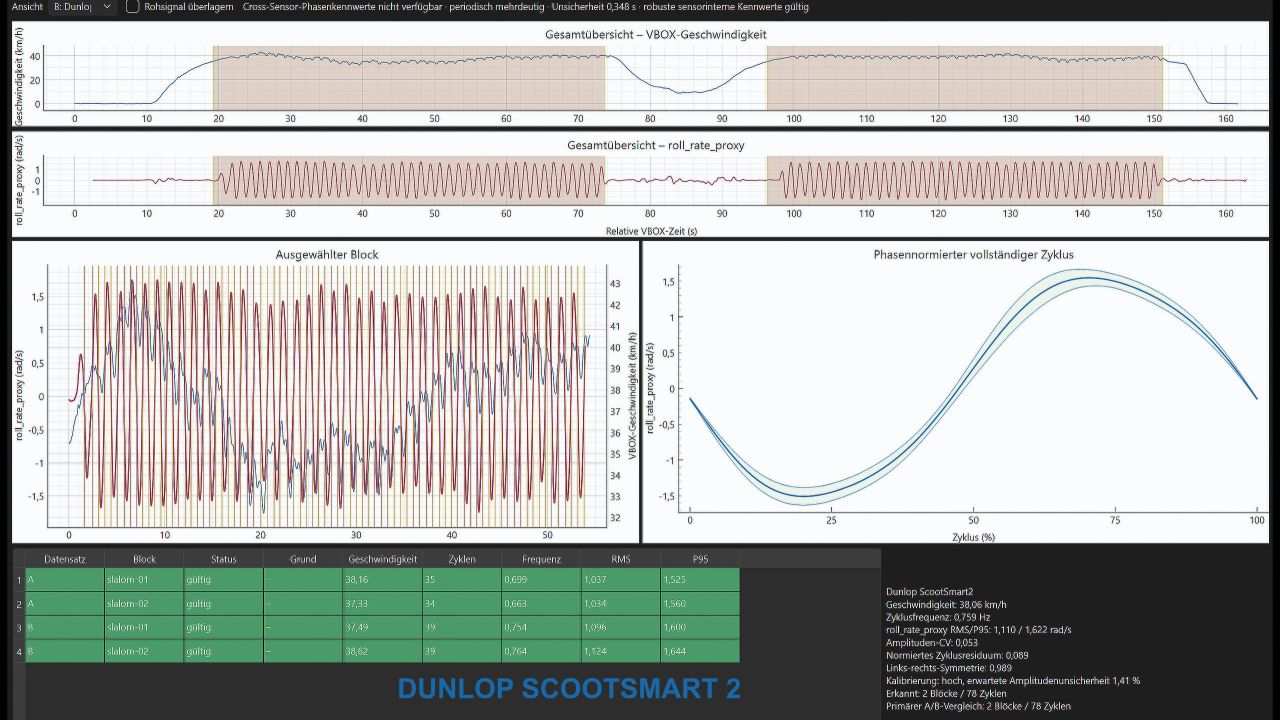
Task: Click the P95 column header
Action: 700,559
